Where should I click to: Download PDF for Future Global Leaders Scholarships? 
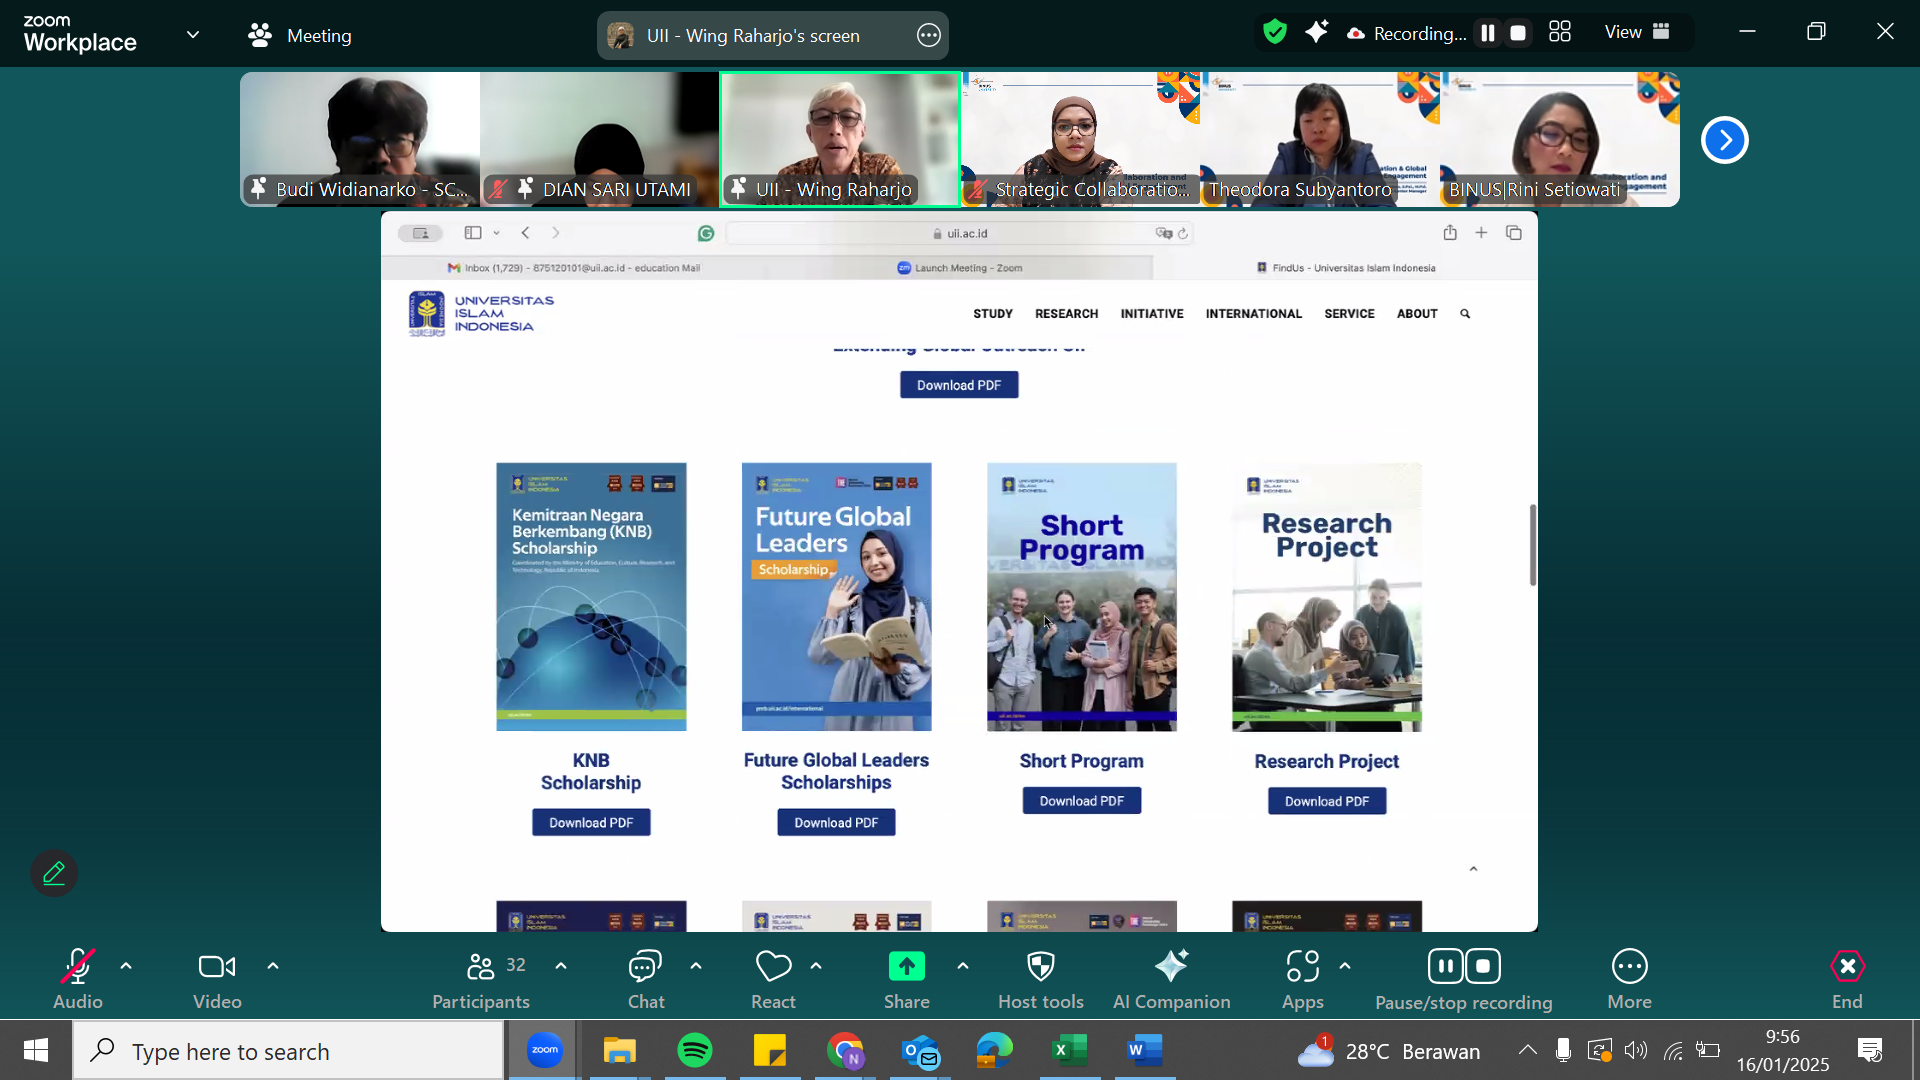[836, 823]
